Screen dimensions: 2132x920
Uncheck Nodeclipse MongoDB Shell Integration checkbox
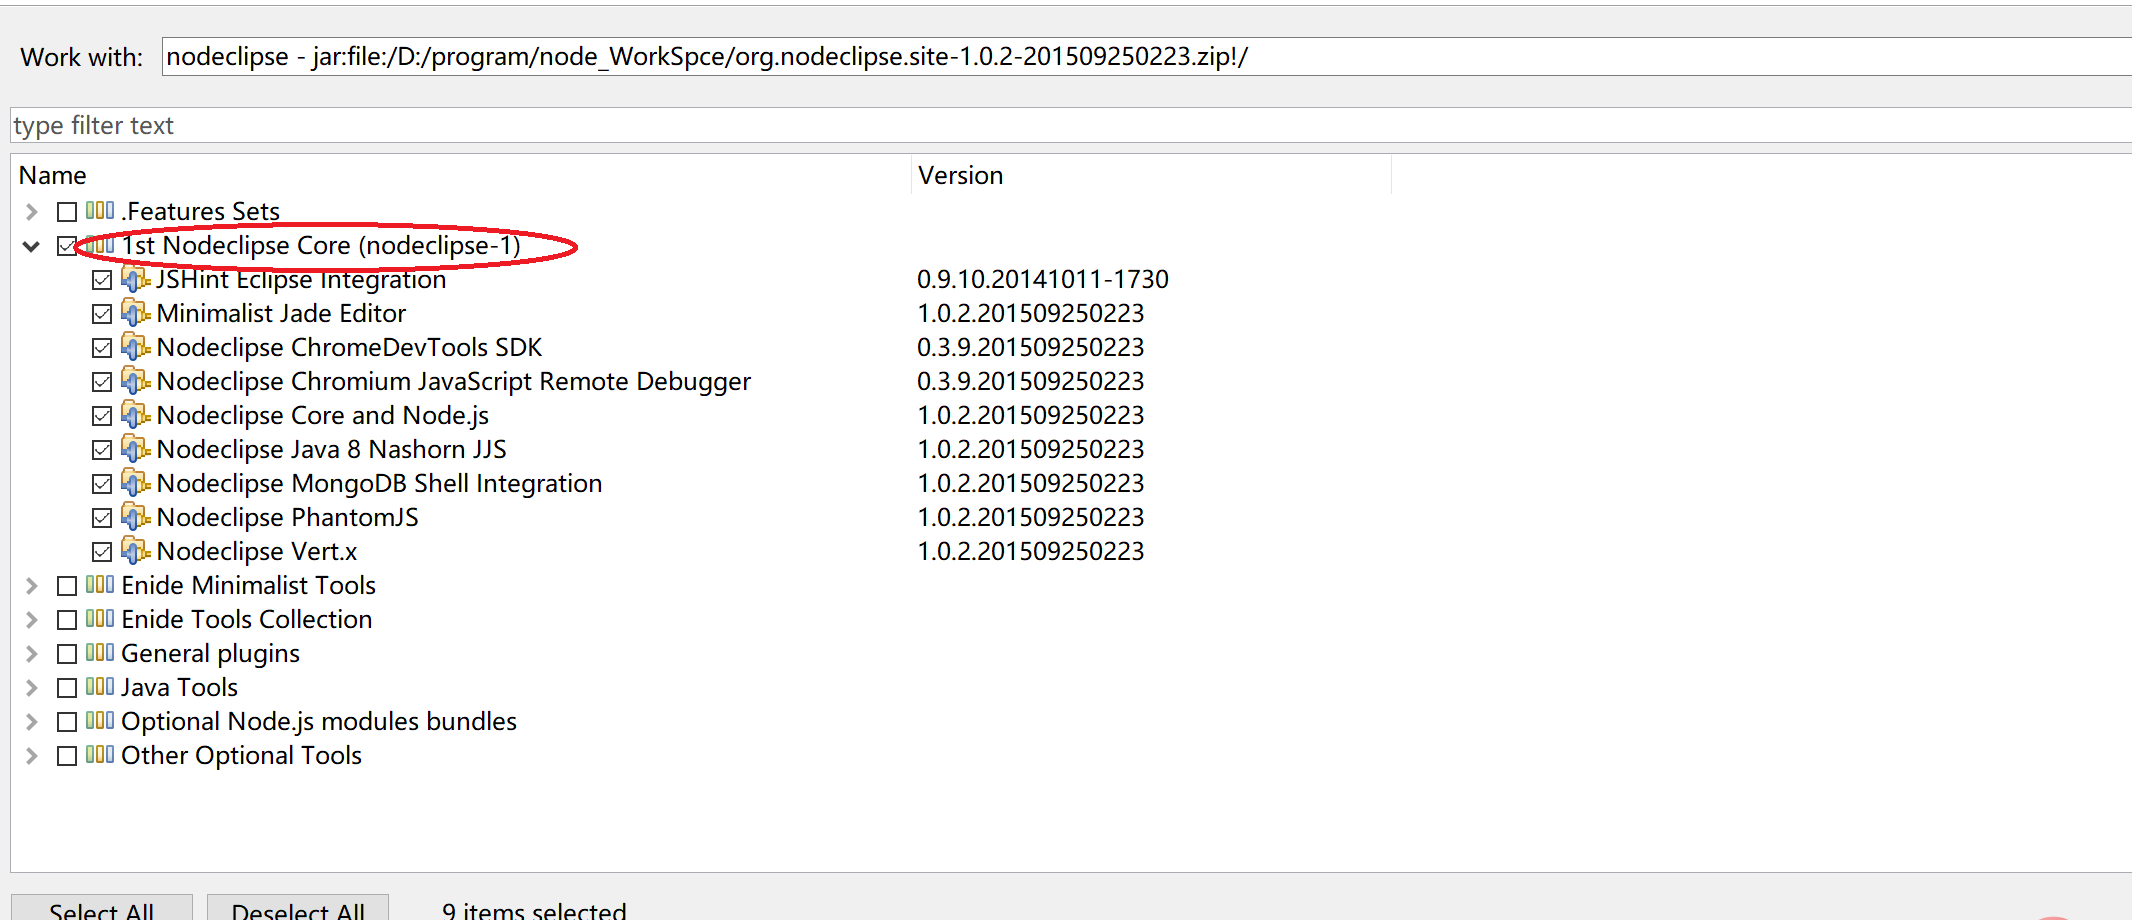coord(102,484)
